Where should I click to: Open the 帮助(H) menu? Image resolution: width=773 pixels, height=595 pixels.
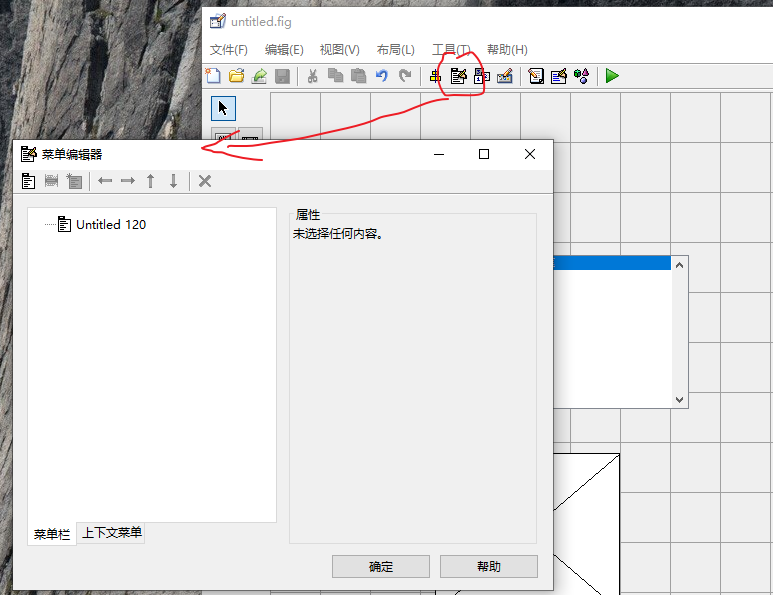[507, 50]
